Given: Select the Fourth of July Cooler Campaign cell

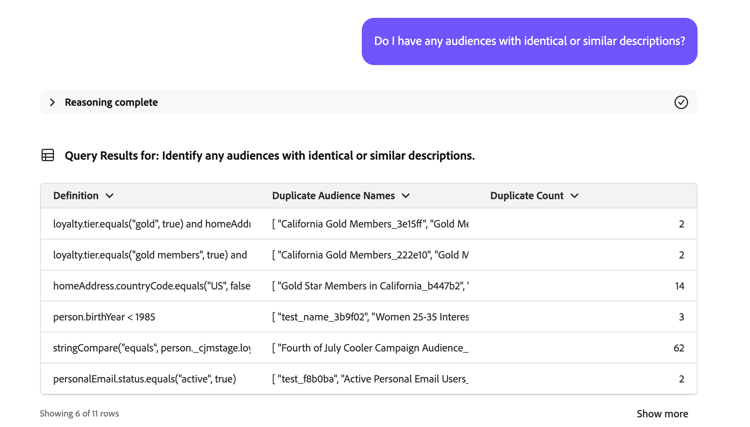Looking at the screenshot, I should (x=370, y=348).
